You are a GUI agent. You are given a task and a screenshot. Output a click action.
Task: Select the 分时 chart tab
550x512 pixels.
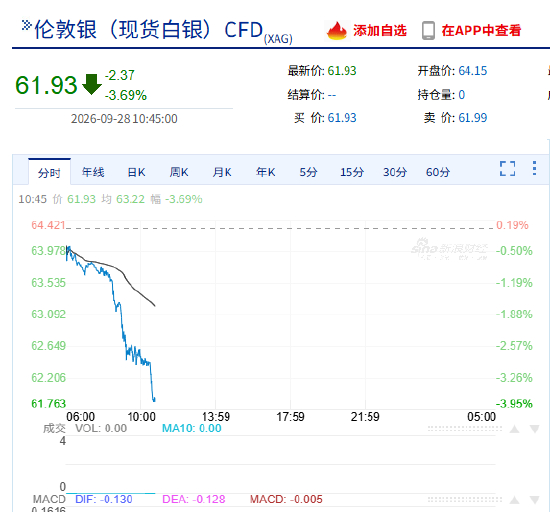pyautogui.click(x=49, y=173)
